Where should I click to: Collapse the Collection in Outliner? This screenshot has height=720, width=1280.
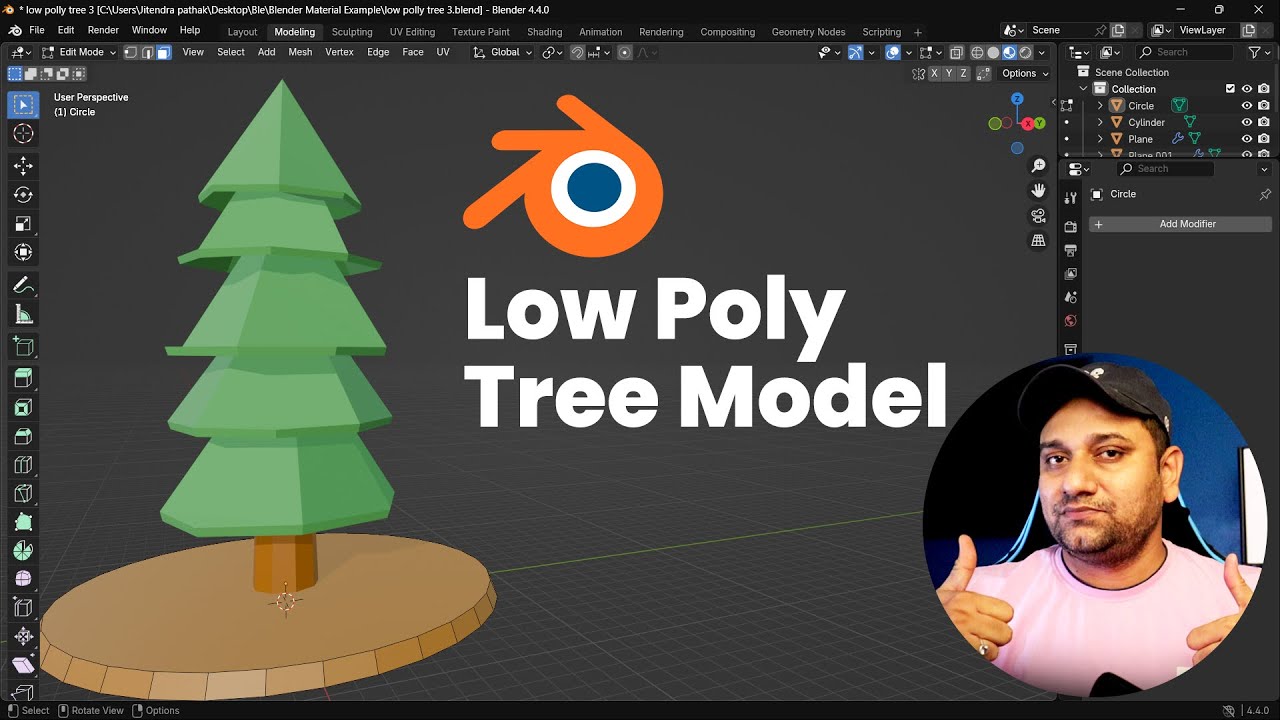tap(1083, 89)
